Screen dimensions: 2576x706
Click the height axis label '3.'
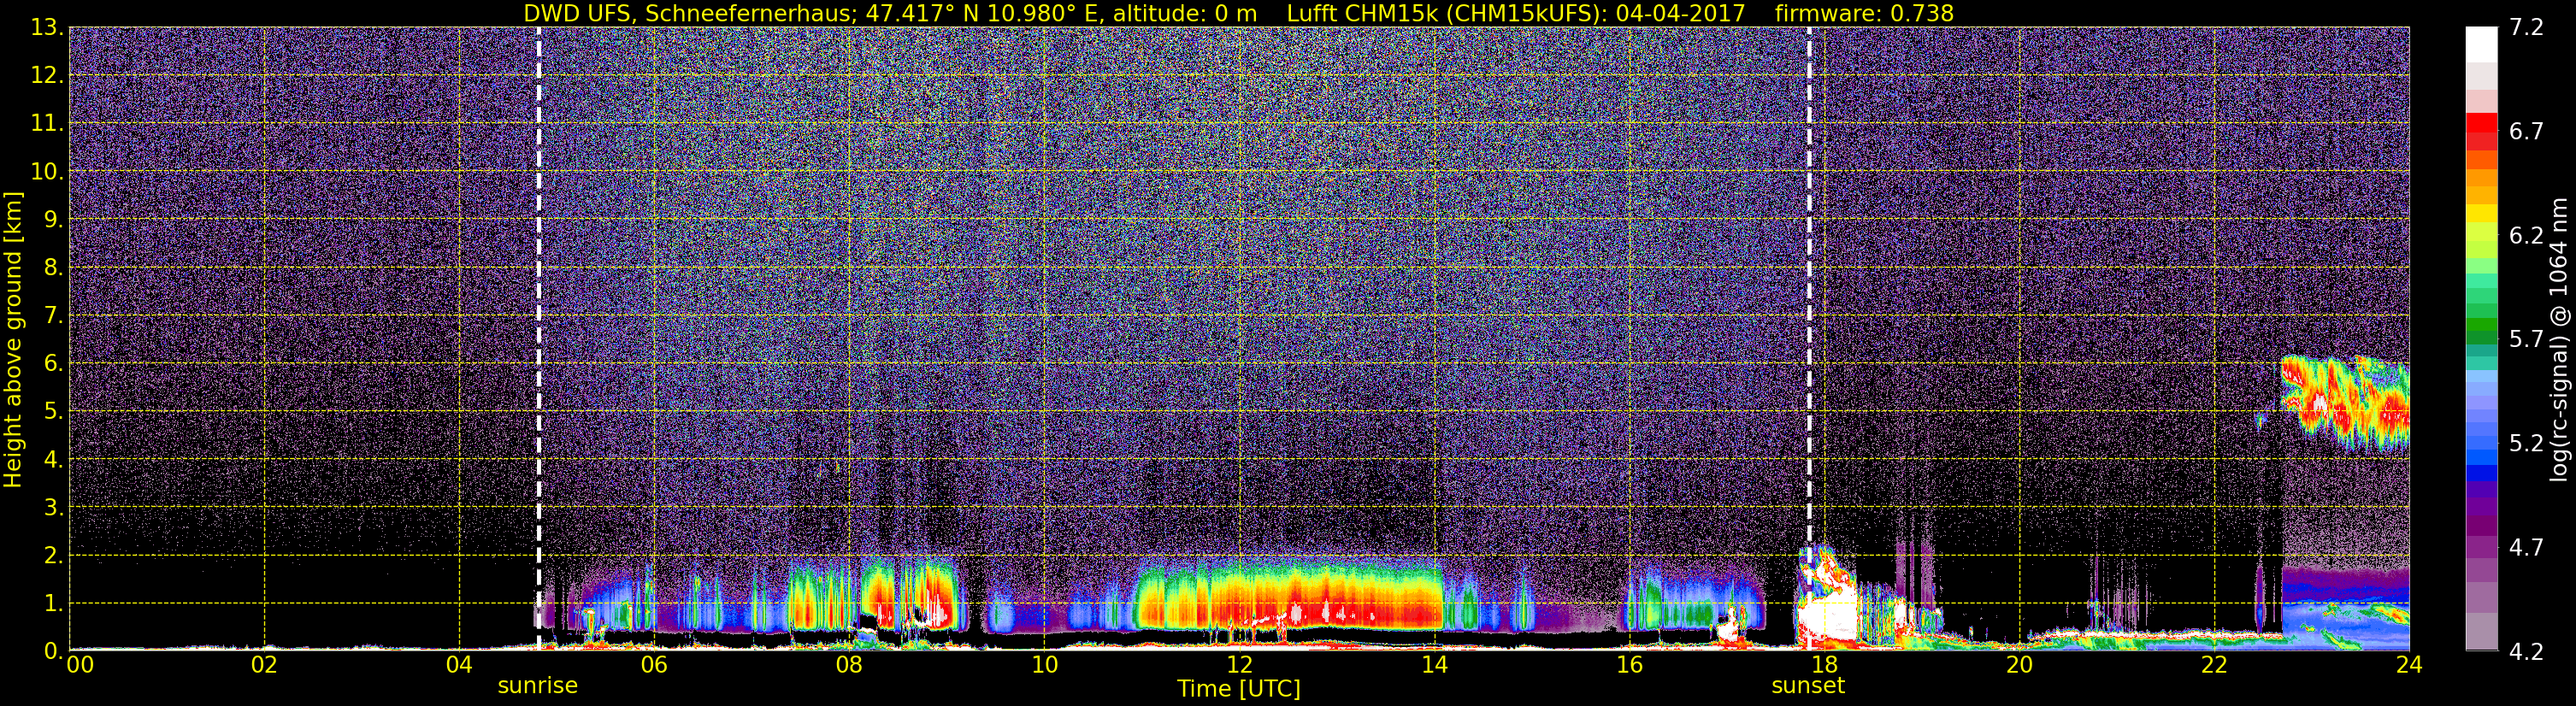click(53, 507)
